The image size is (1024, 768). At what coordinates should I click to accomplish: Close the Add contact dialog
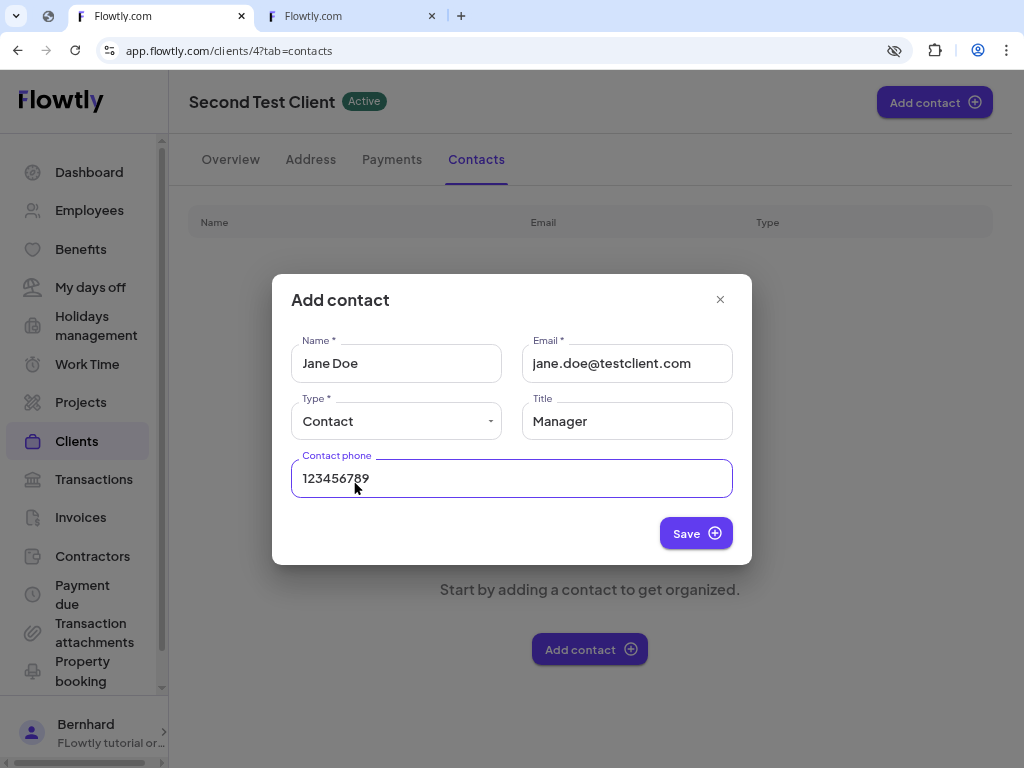click(x=720, y=299)
